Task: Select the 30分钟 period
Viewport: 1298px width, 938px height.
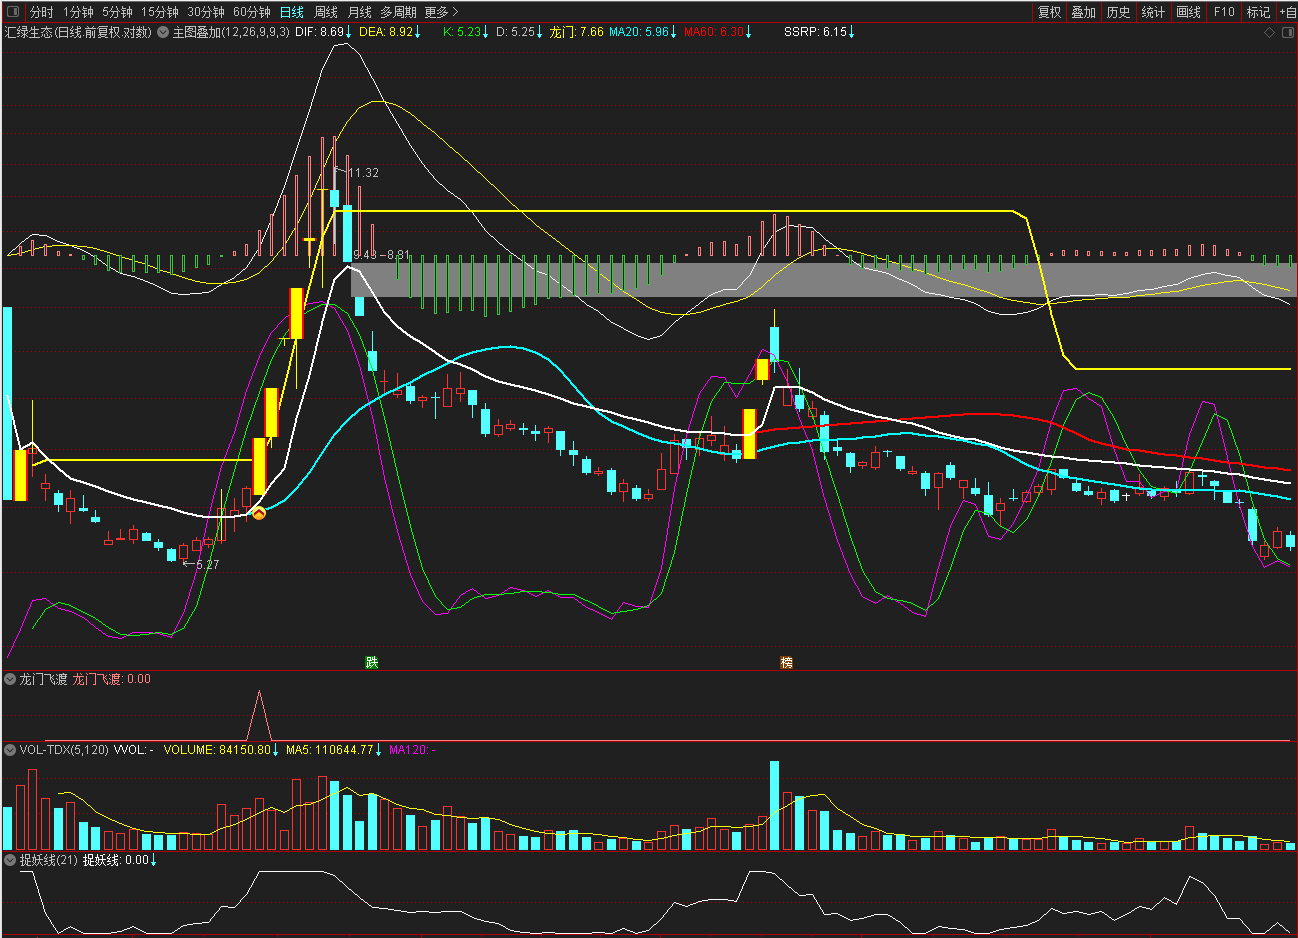Action: [206, 12]
